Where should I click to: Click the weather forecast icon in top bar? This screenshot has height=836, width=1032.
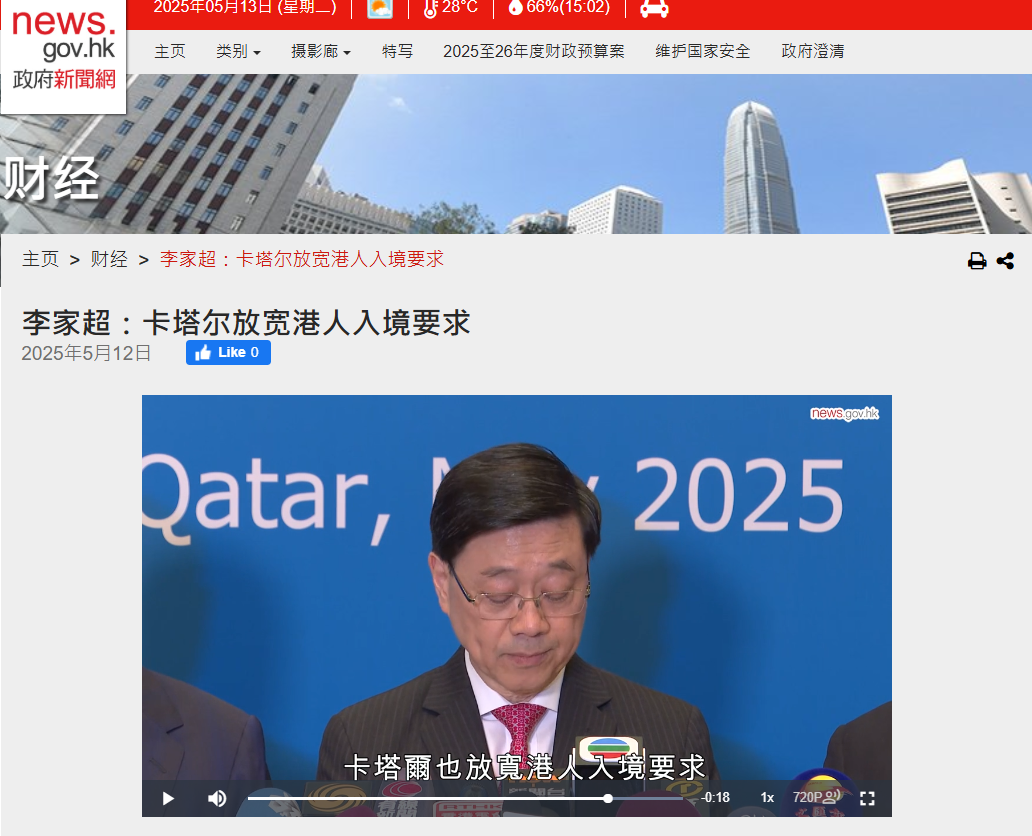[380, 8]
